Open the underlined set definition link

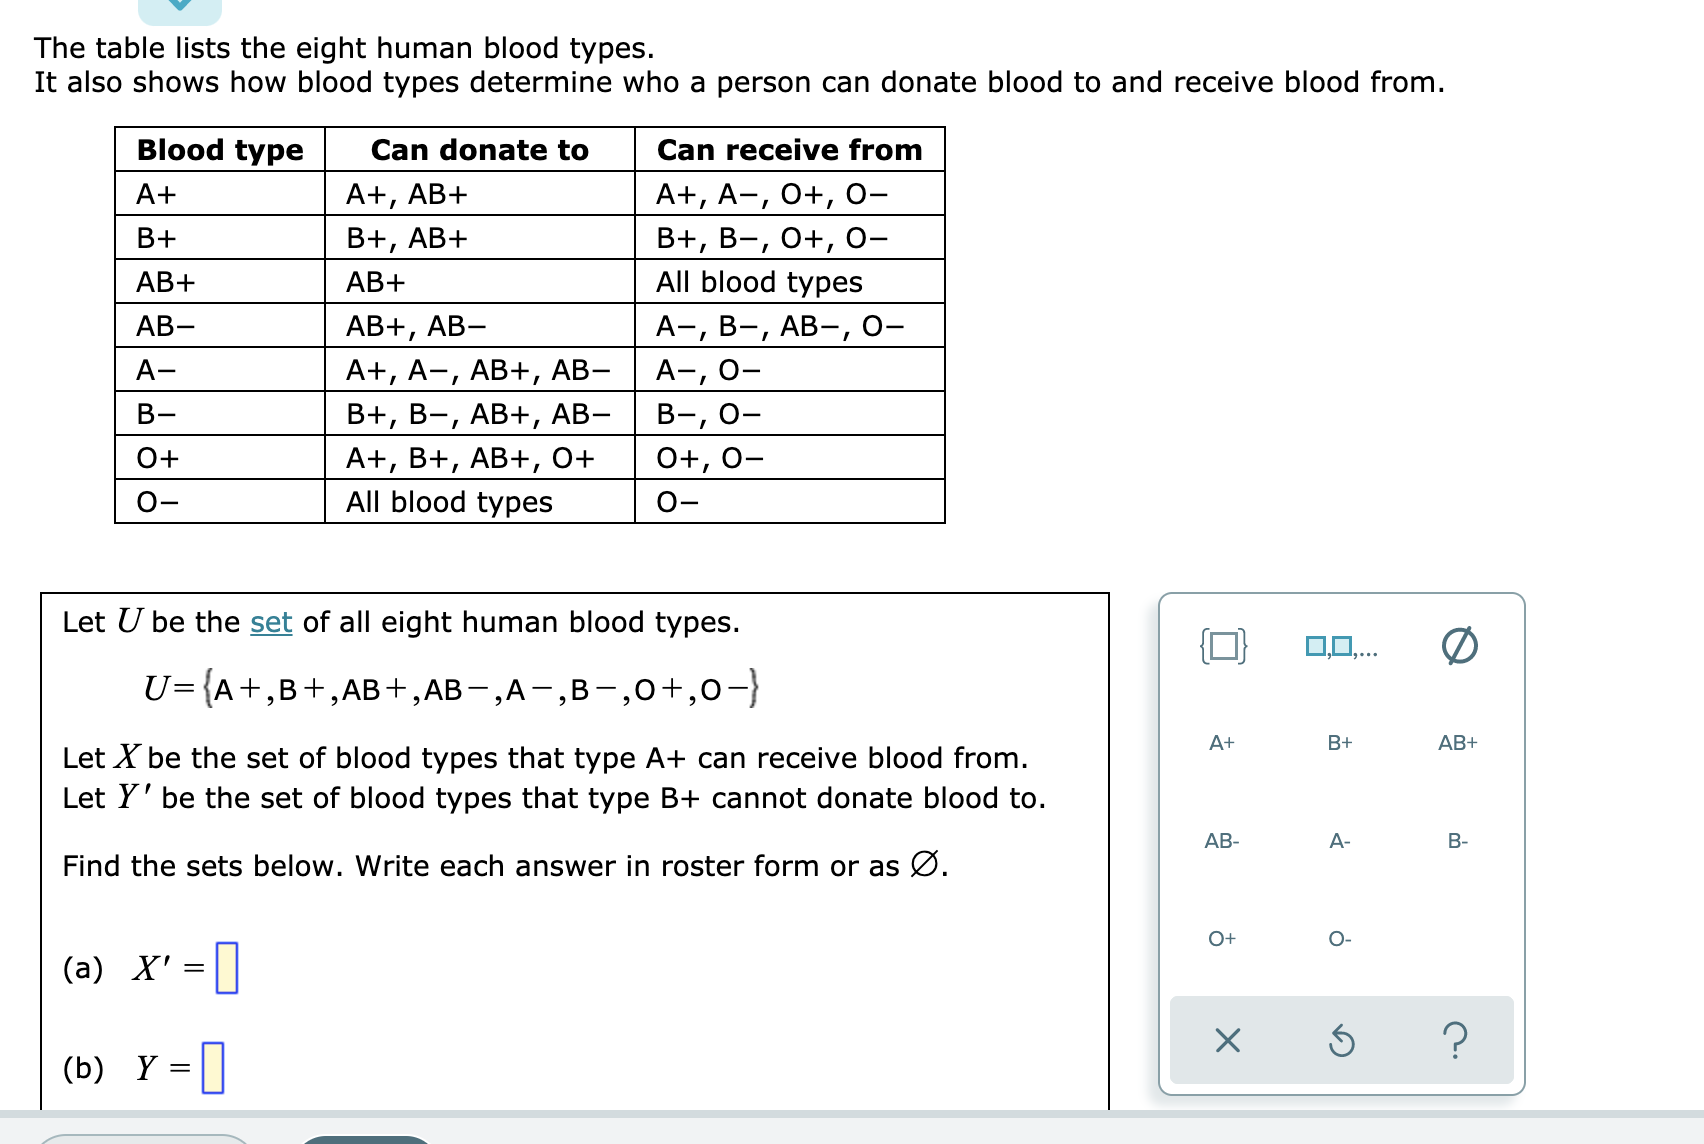(268, 622)
